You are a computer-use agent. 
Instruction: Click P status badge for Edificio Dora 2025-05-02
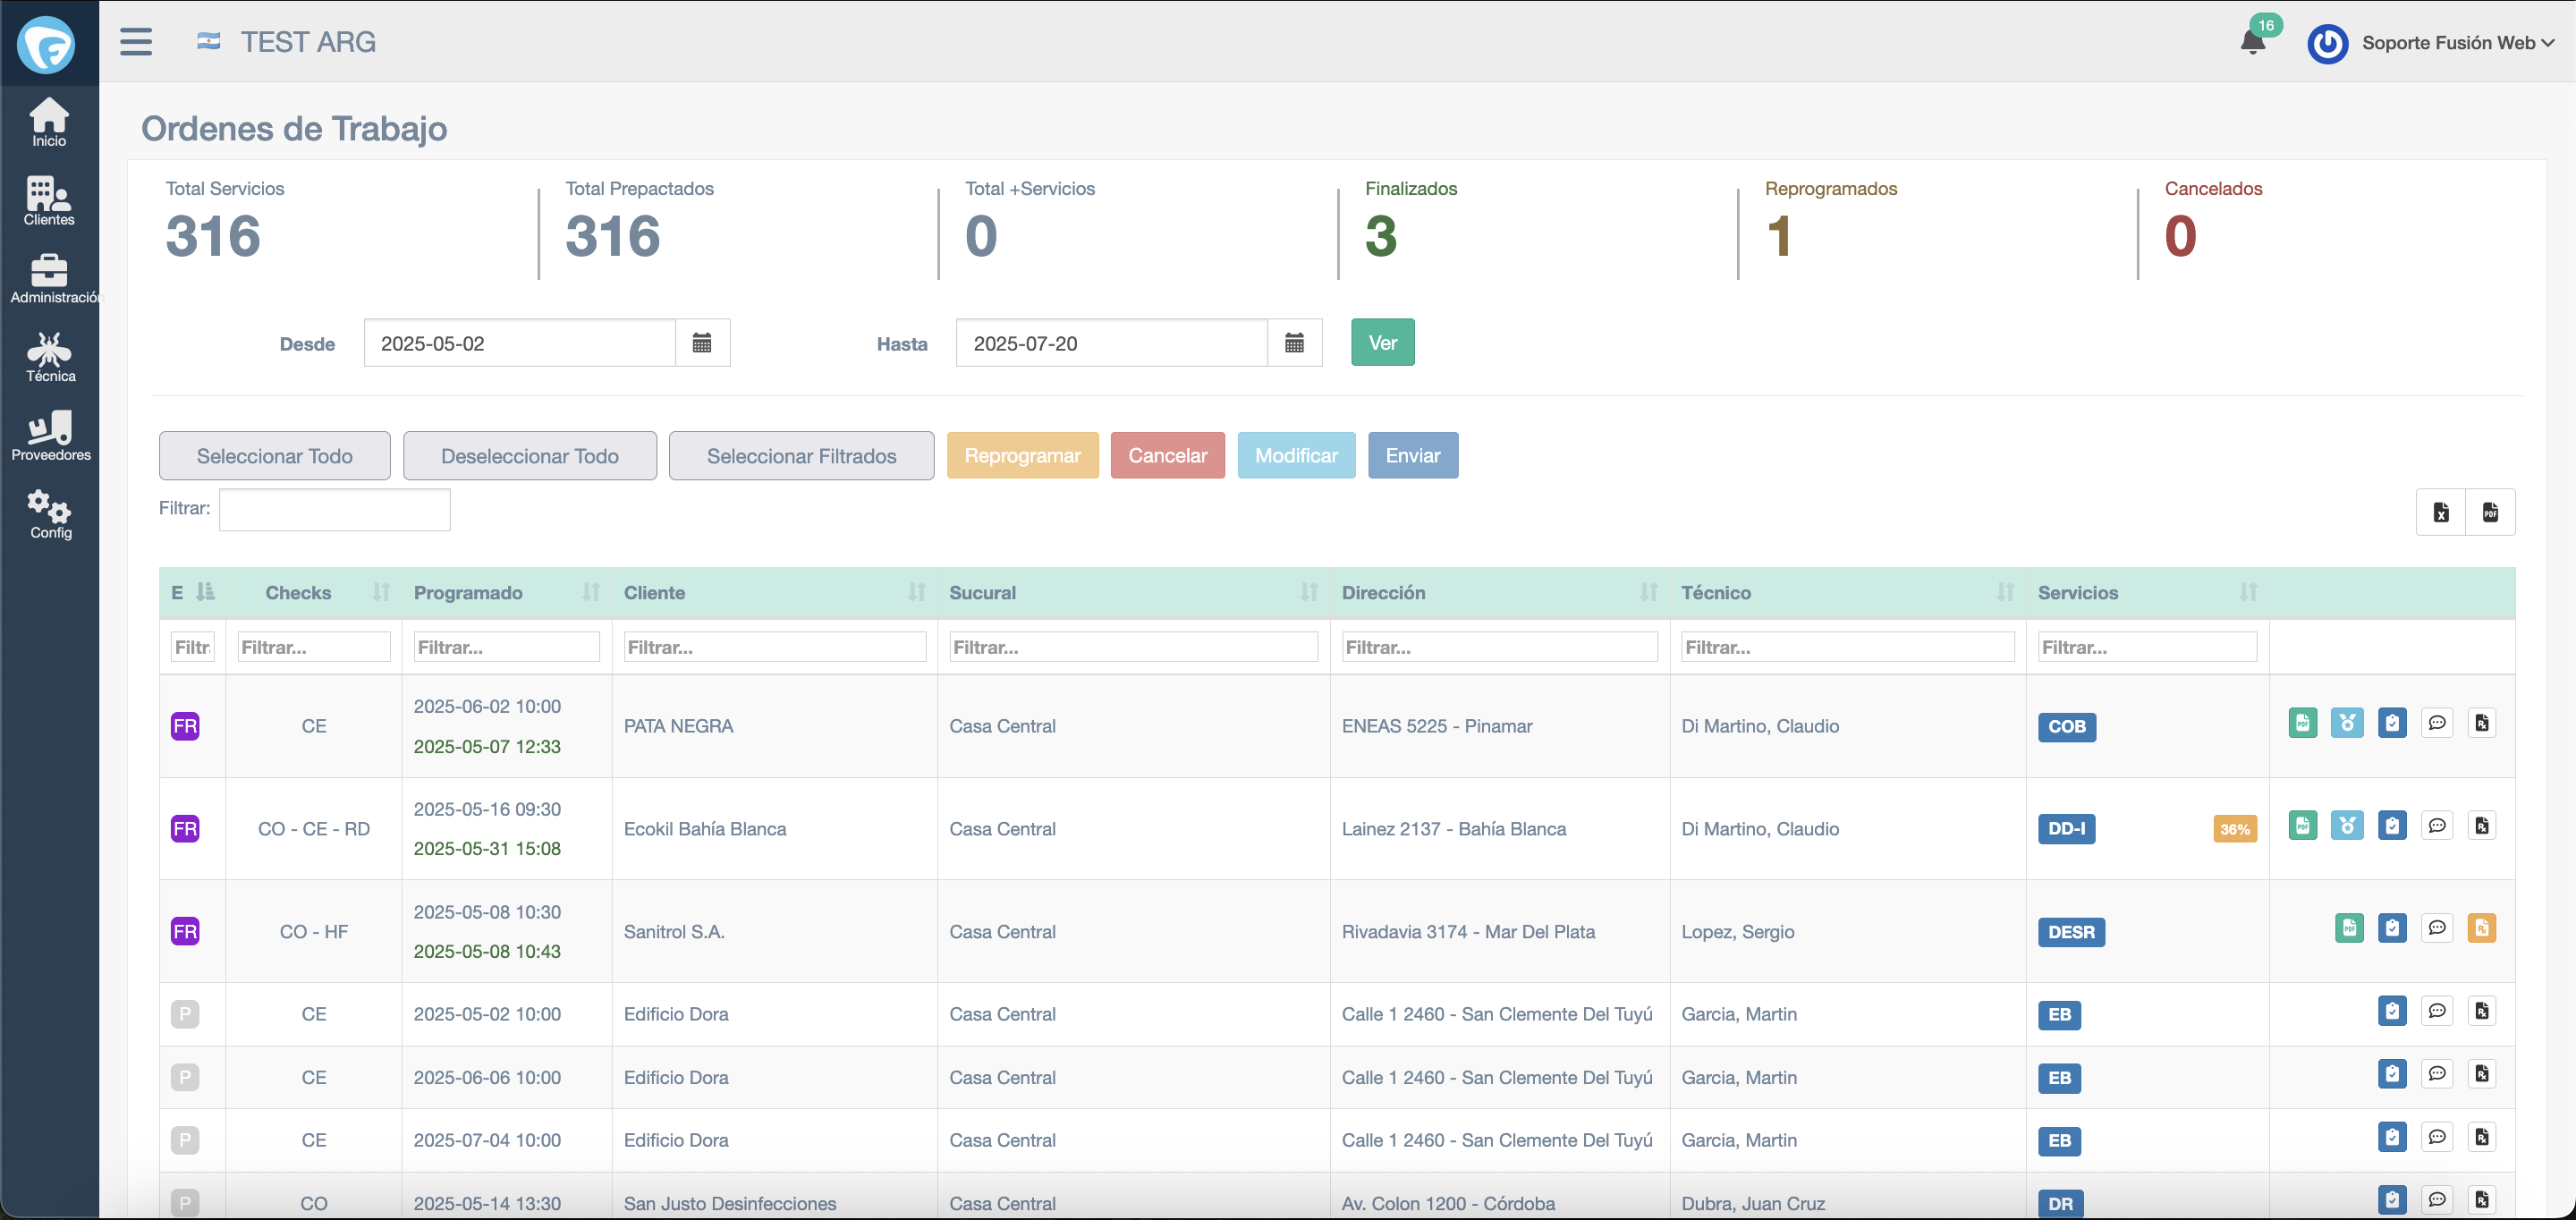coord(185,1014)
